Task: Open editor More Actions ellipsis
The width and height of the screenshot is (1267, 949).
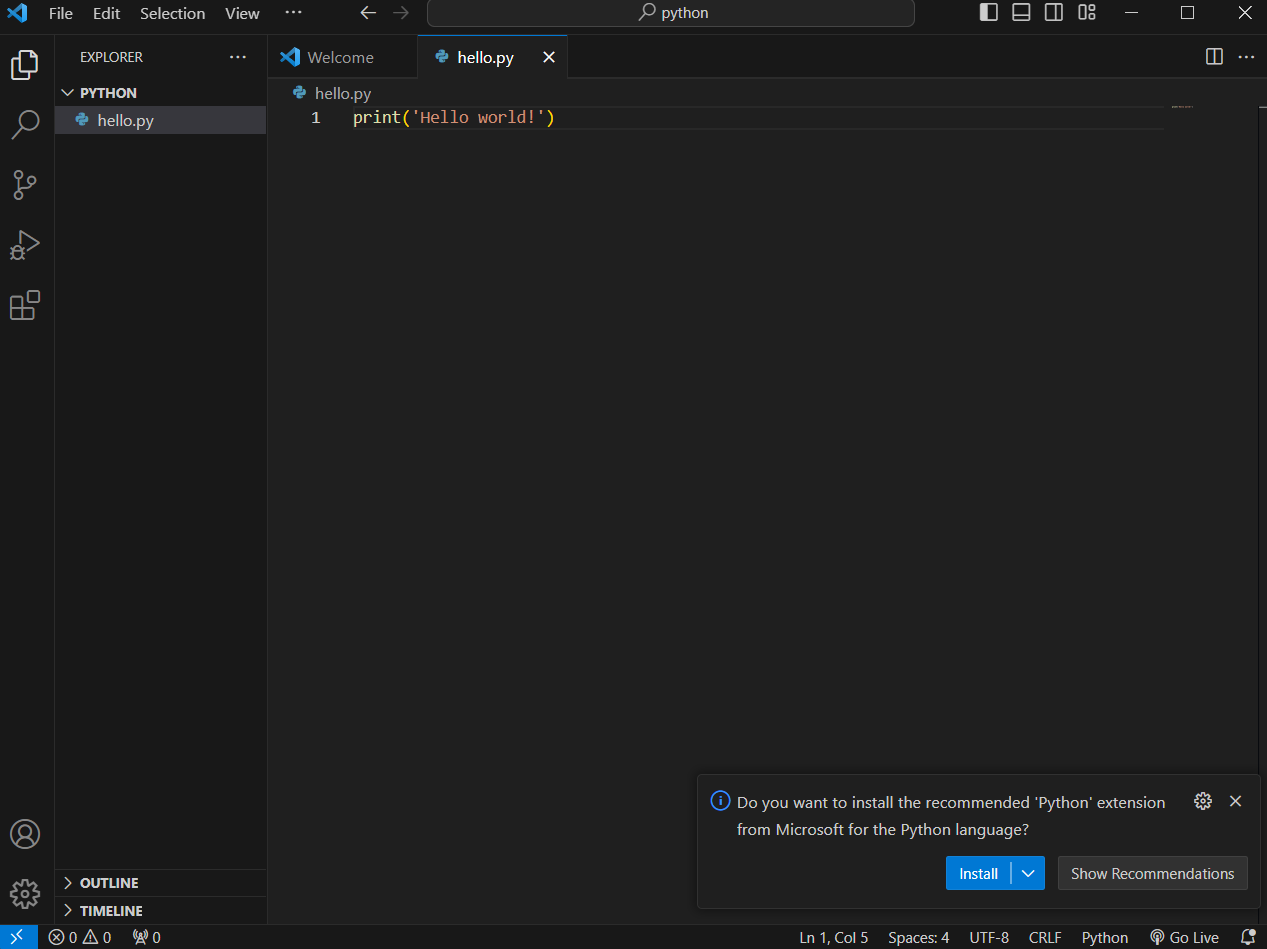Action: pyautogui.click(x=1246, y=57)
